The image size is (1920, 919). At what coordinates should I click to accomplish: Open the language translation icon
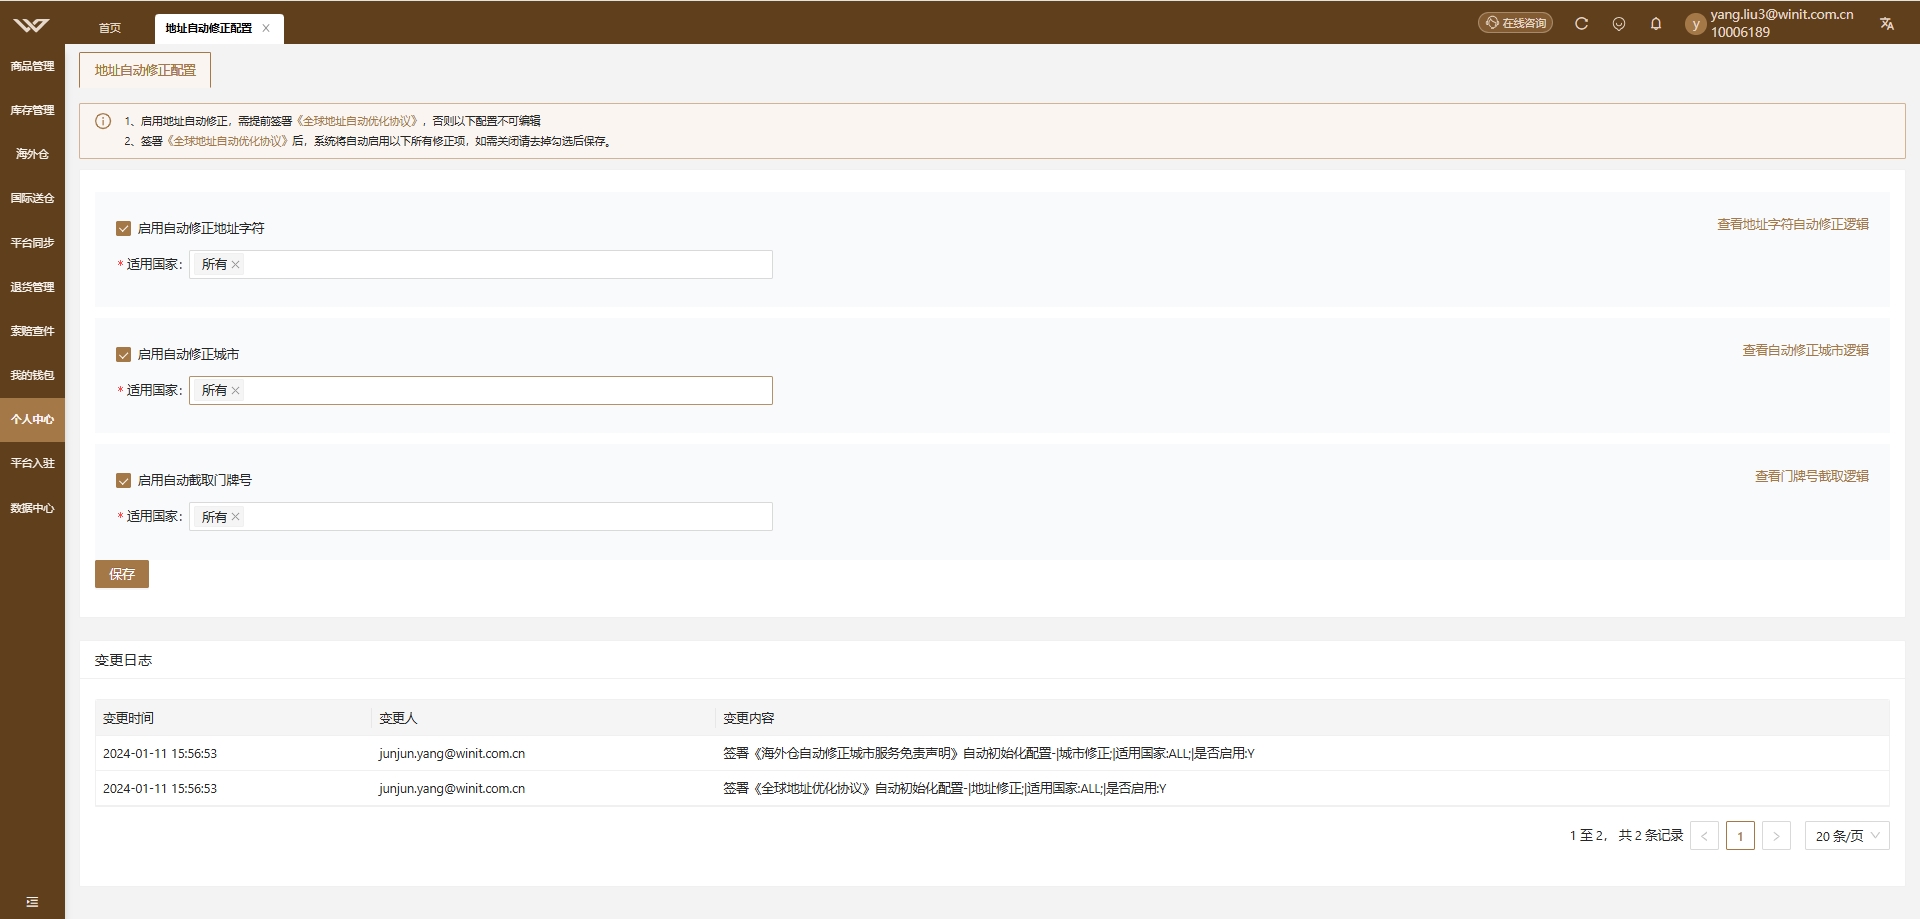click(1887, 24)
